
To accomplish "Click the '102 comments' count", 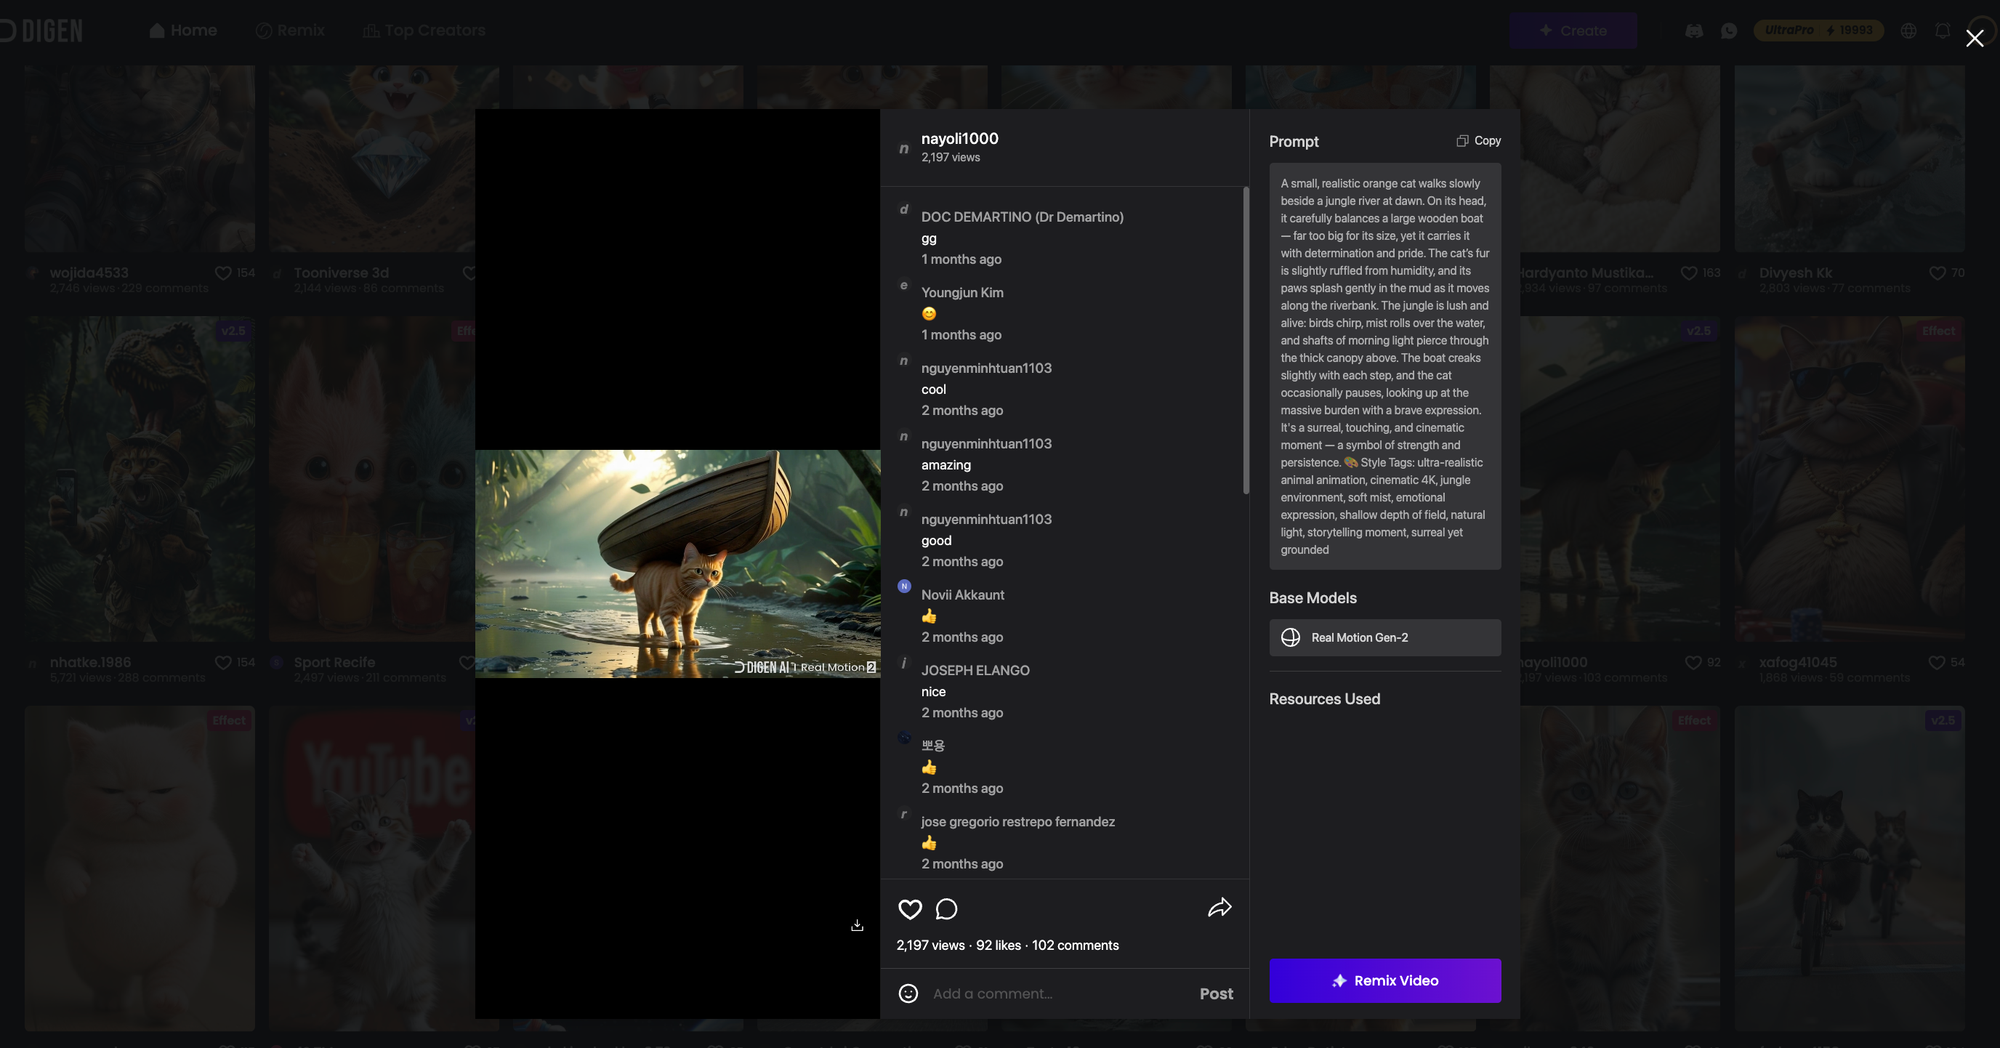I will click(1075, 946).
